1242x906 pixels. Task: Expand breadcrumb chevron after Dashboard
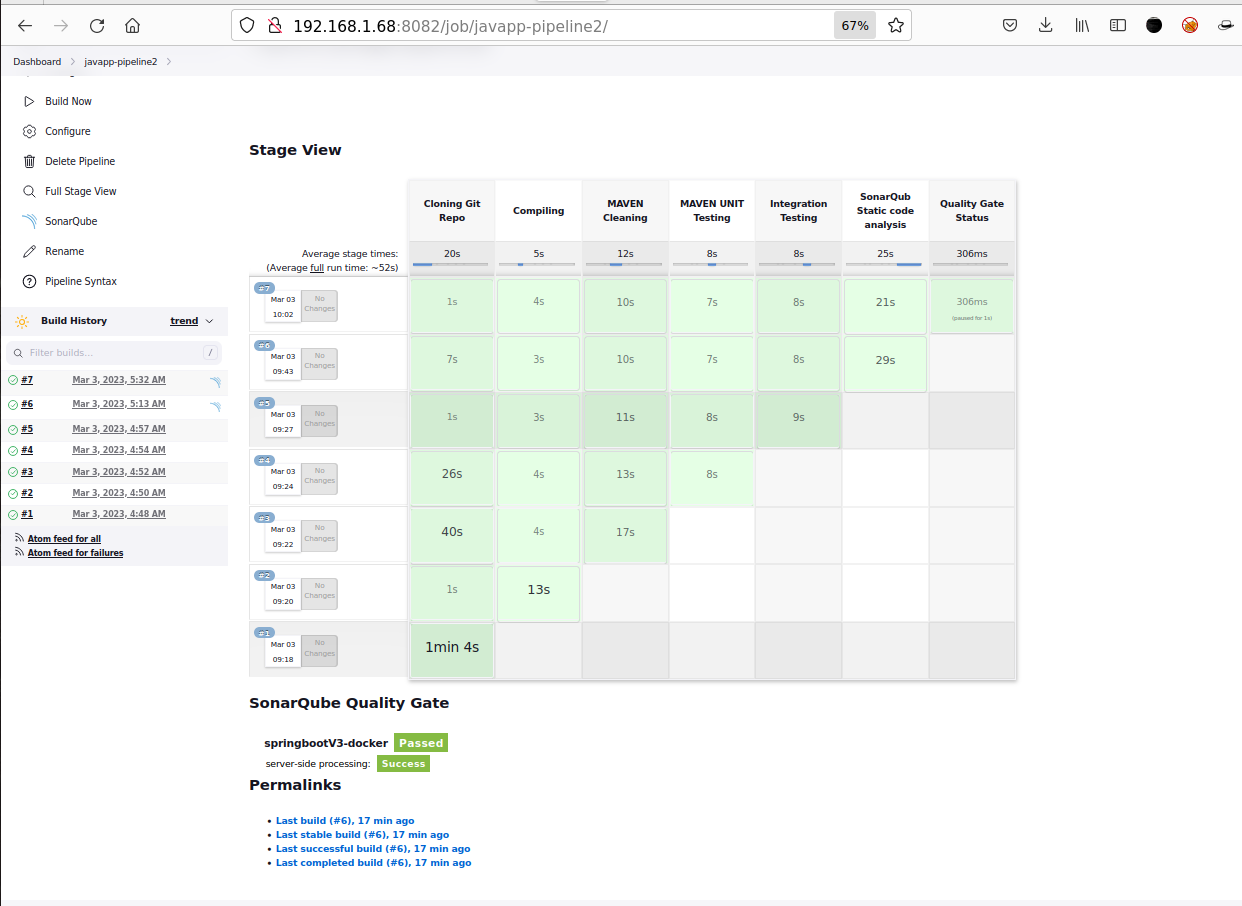pos(72,62)
